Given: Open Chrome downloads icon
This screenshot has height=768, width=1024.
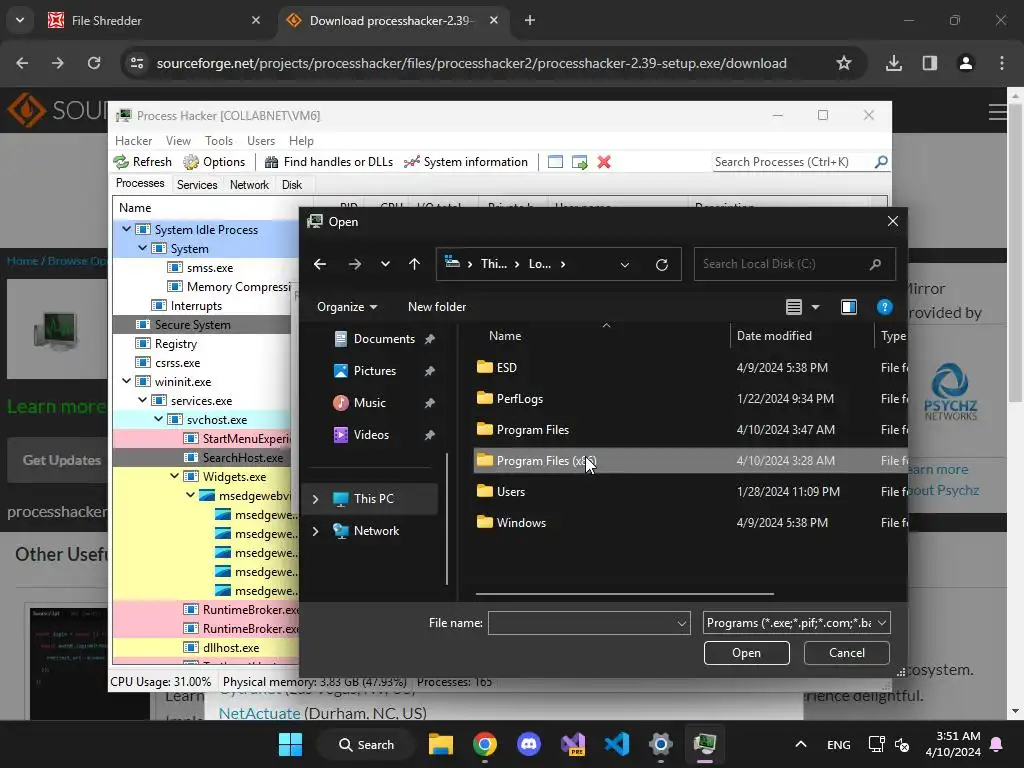Looking at the screenshot, I should [x=894, y=63].
